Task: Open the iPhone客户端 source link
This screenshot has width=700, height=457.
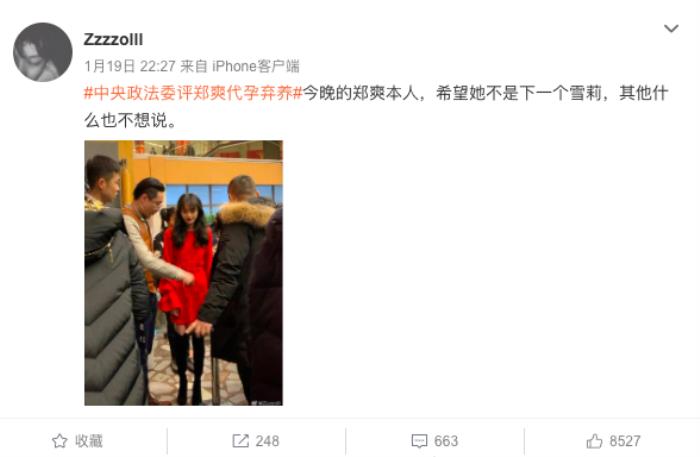Action: (256, 66)
